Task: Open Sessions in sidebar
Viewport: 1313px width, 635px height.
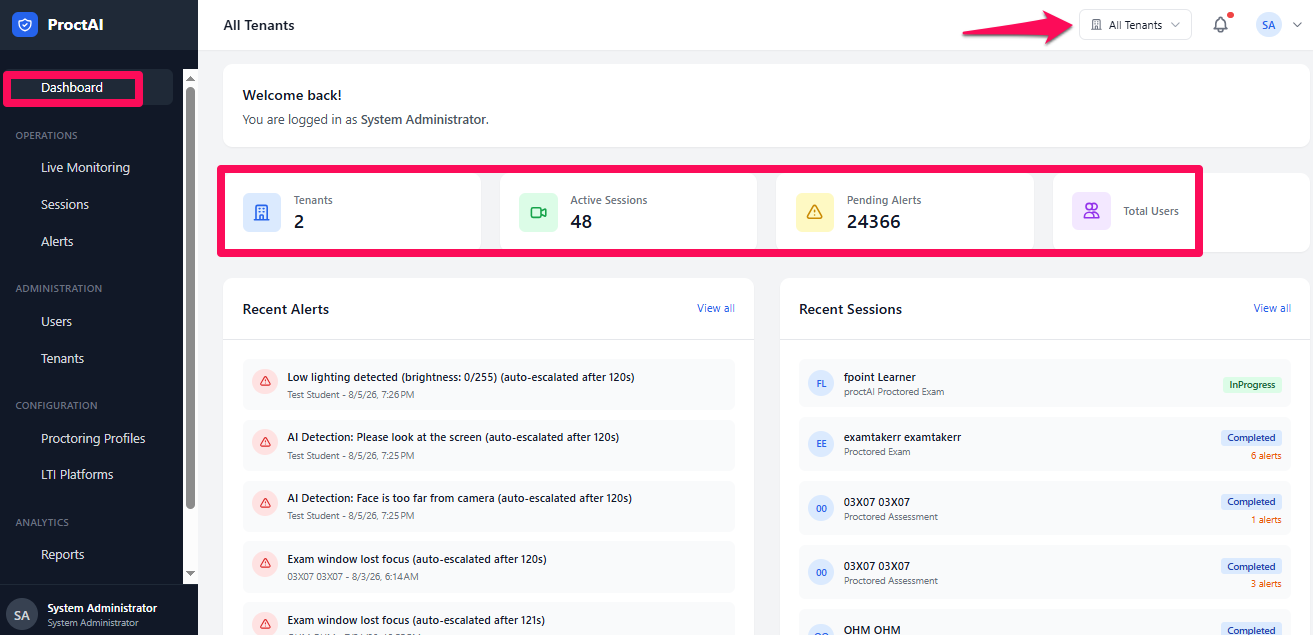Action: pyautogui.click(x=65, y=205)
